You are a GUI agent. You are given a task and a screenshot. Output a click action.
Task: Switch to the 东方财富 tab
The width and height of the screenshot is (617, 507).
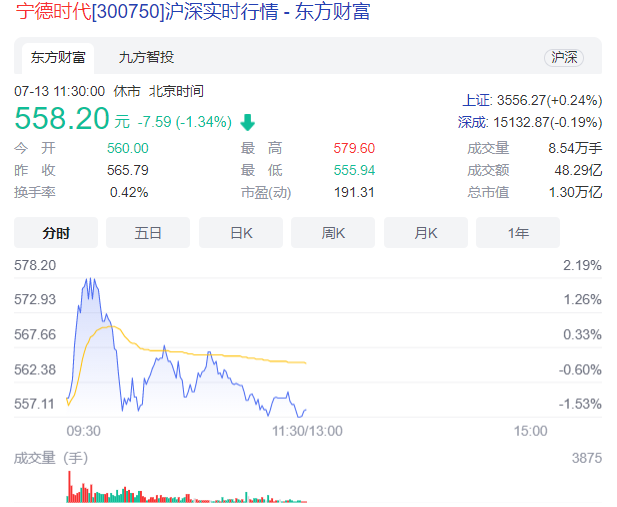[58, 58]
